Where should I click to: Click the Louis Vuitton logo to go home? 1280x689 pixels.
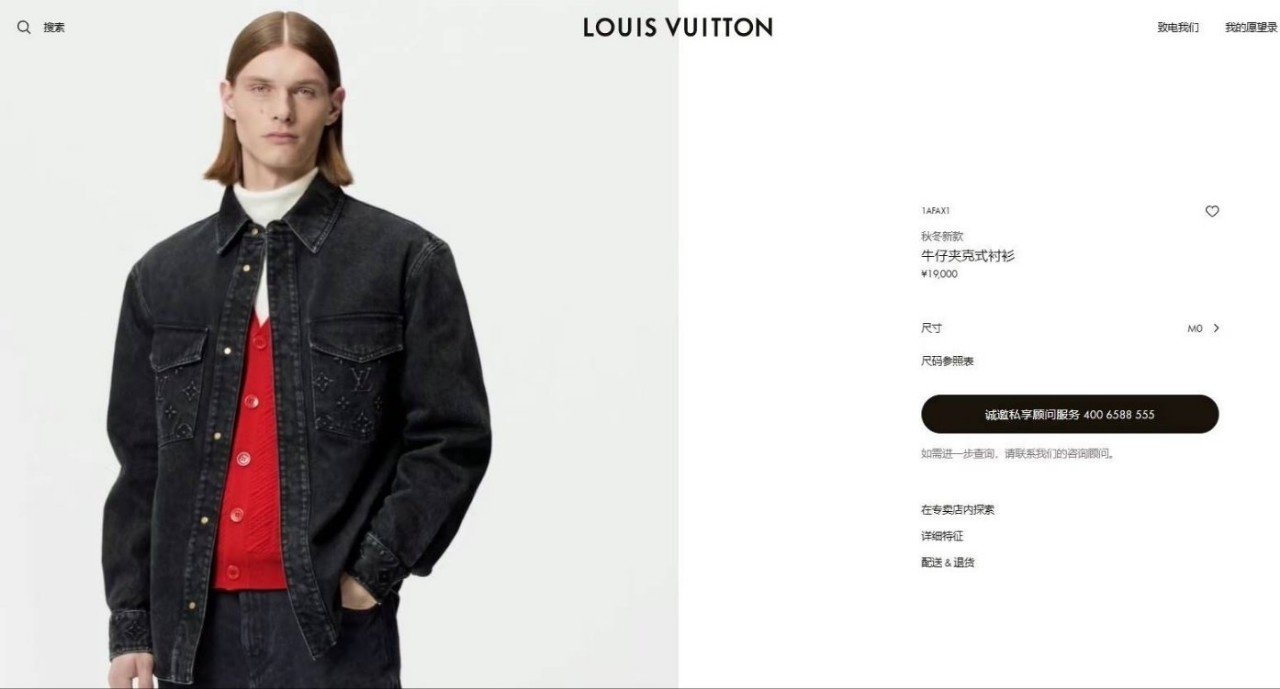click(x=678, y=27)
